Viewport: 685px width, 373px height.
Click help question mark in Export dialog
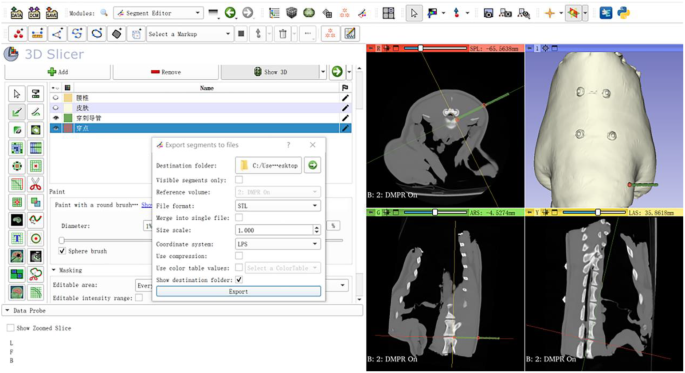coord(288,145)
